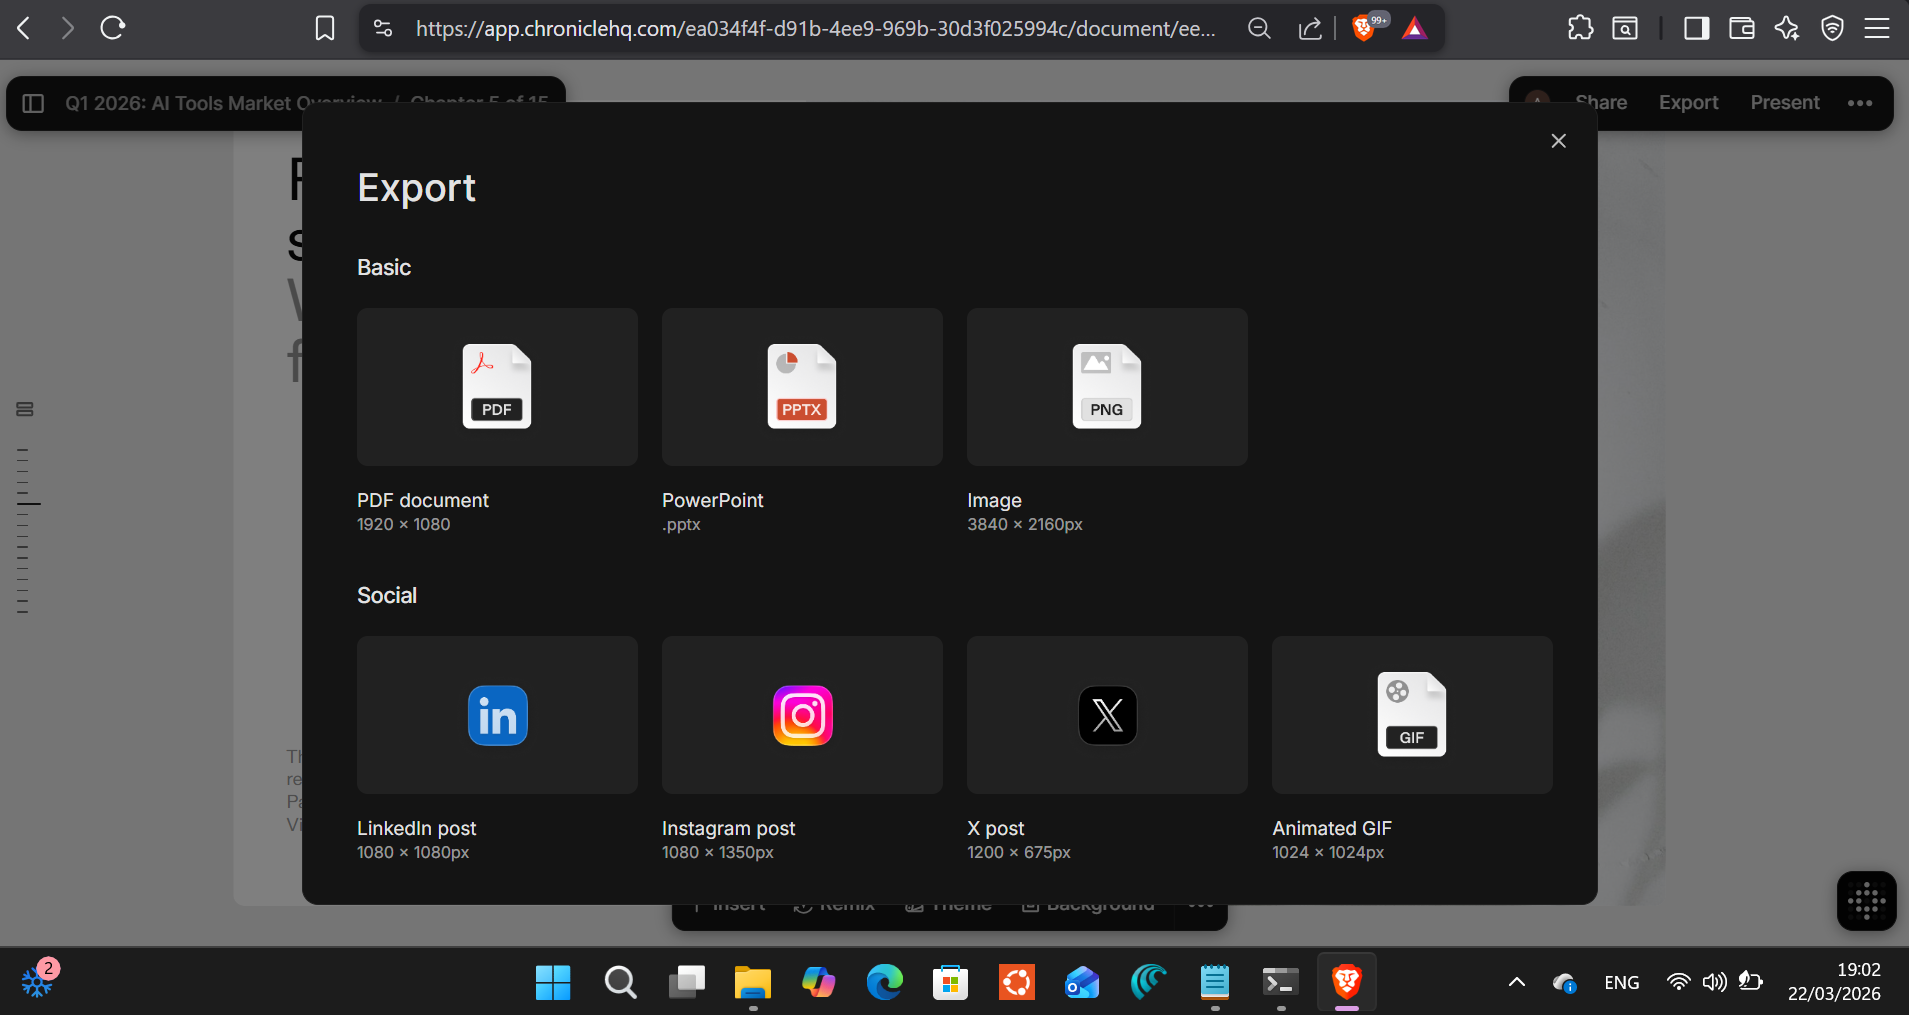Image resolution: width=1909 pixels, height=1015 pixels.
Task: Click the 'Image' label under PNG card
Action: point(994,500)
